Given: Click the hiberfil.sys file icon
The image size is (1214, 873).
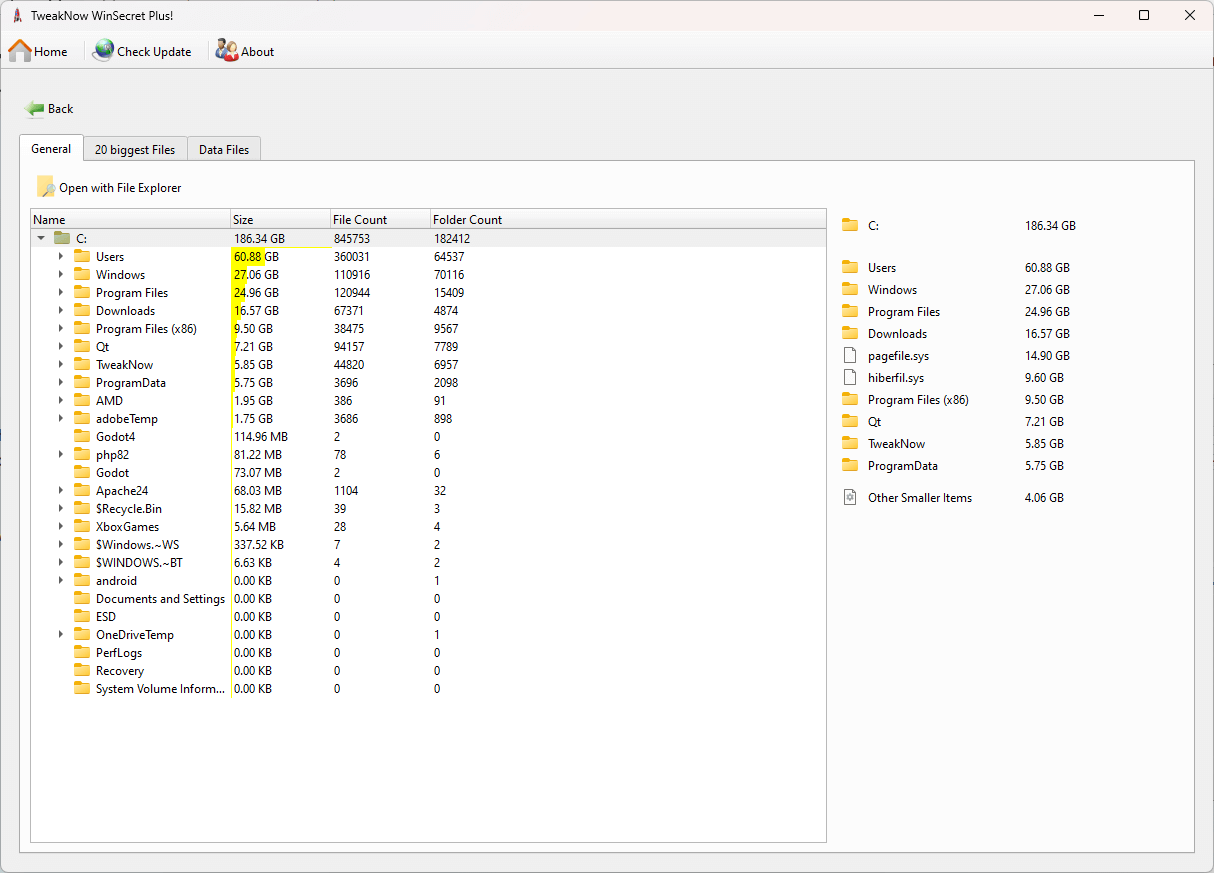Looking at the screenshot, I should pyautogui.click(x=850, y=377).
